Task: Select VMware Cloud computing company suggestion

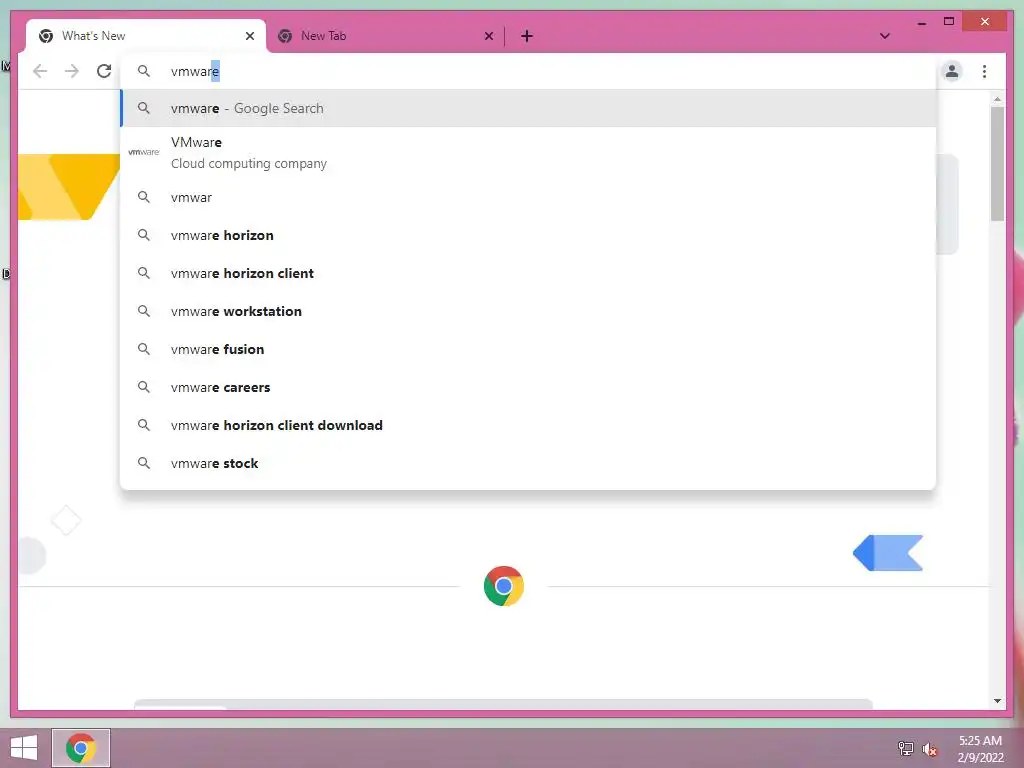Action: click(x=528, y=152)
